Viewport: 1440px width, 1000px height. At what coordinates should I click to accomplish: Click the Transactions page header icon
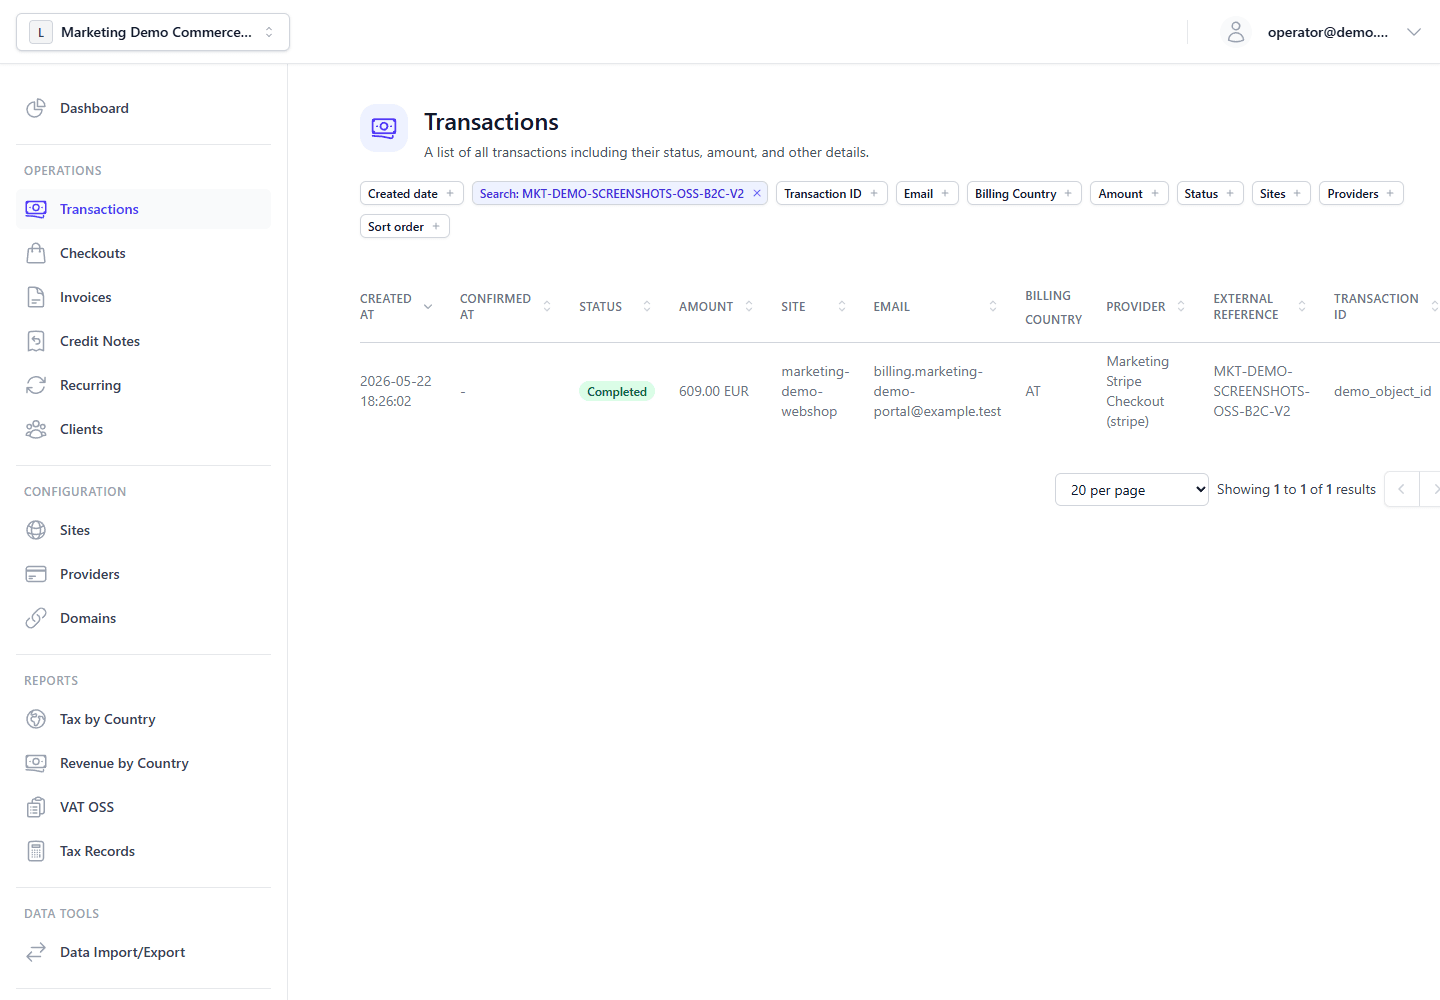click(x=384, y=128)
